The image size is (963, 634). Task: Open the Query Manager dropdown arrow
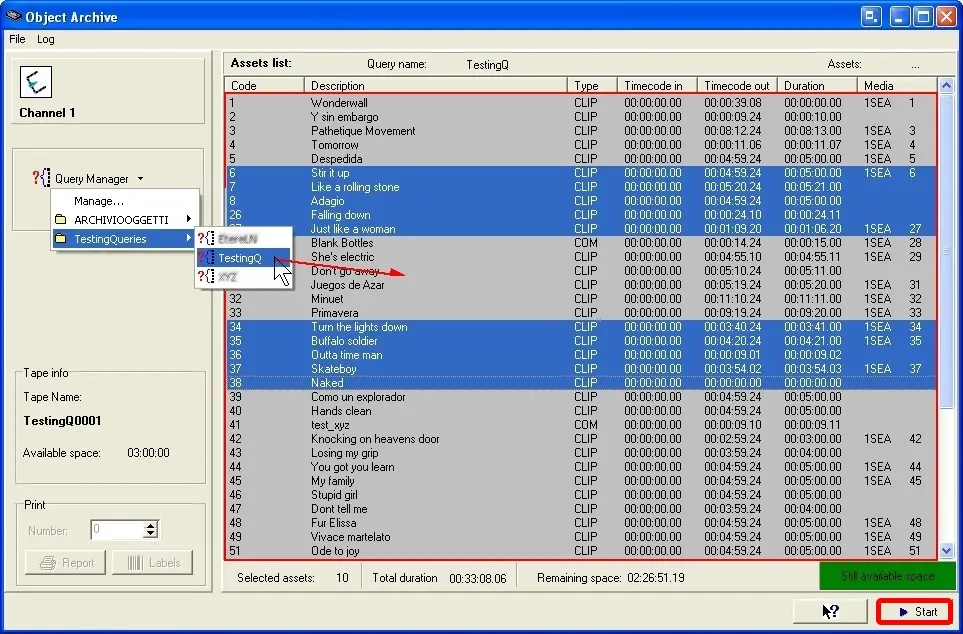140,179
